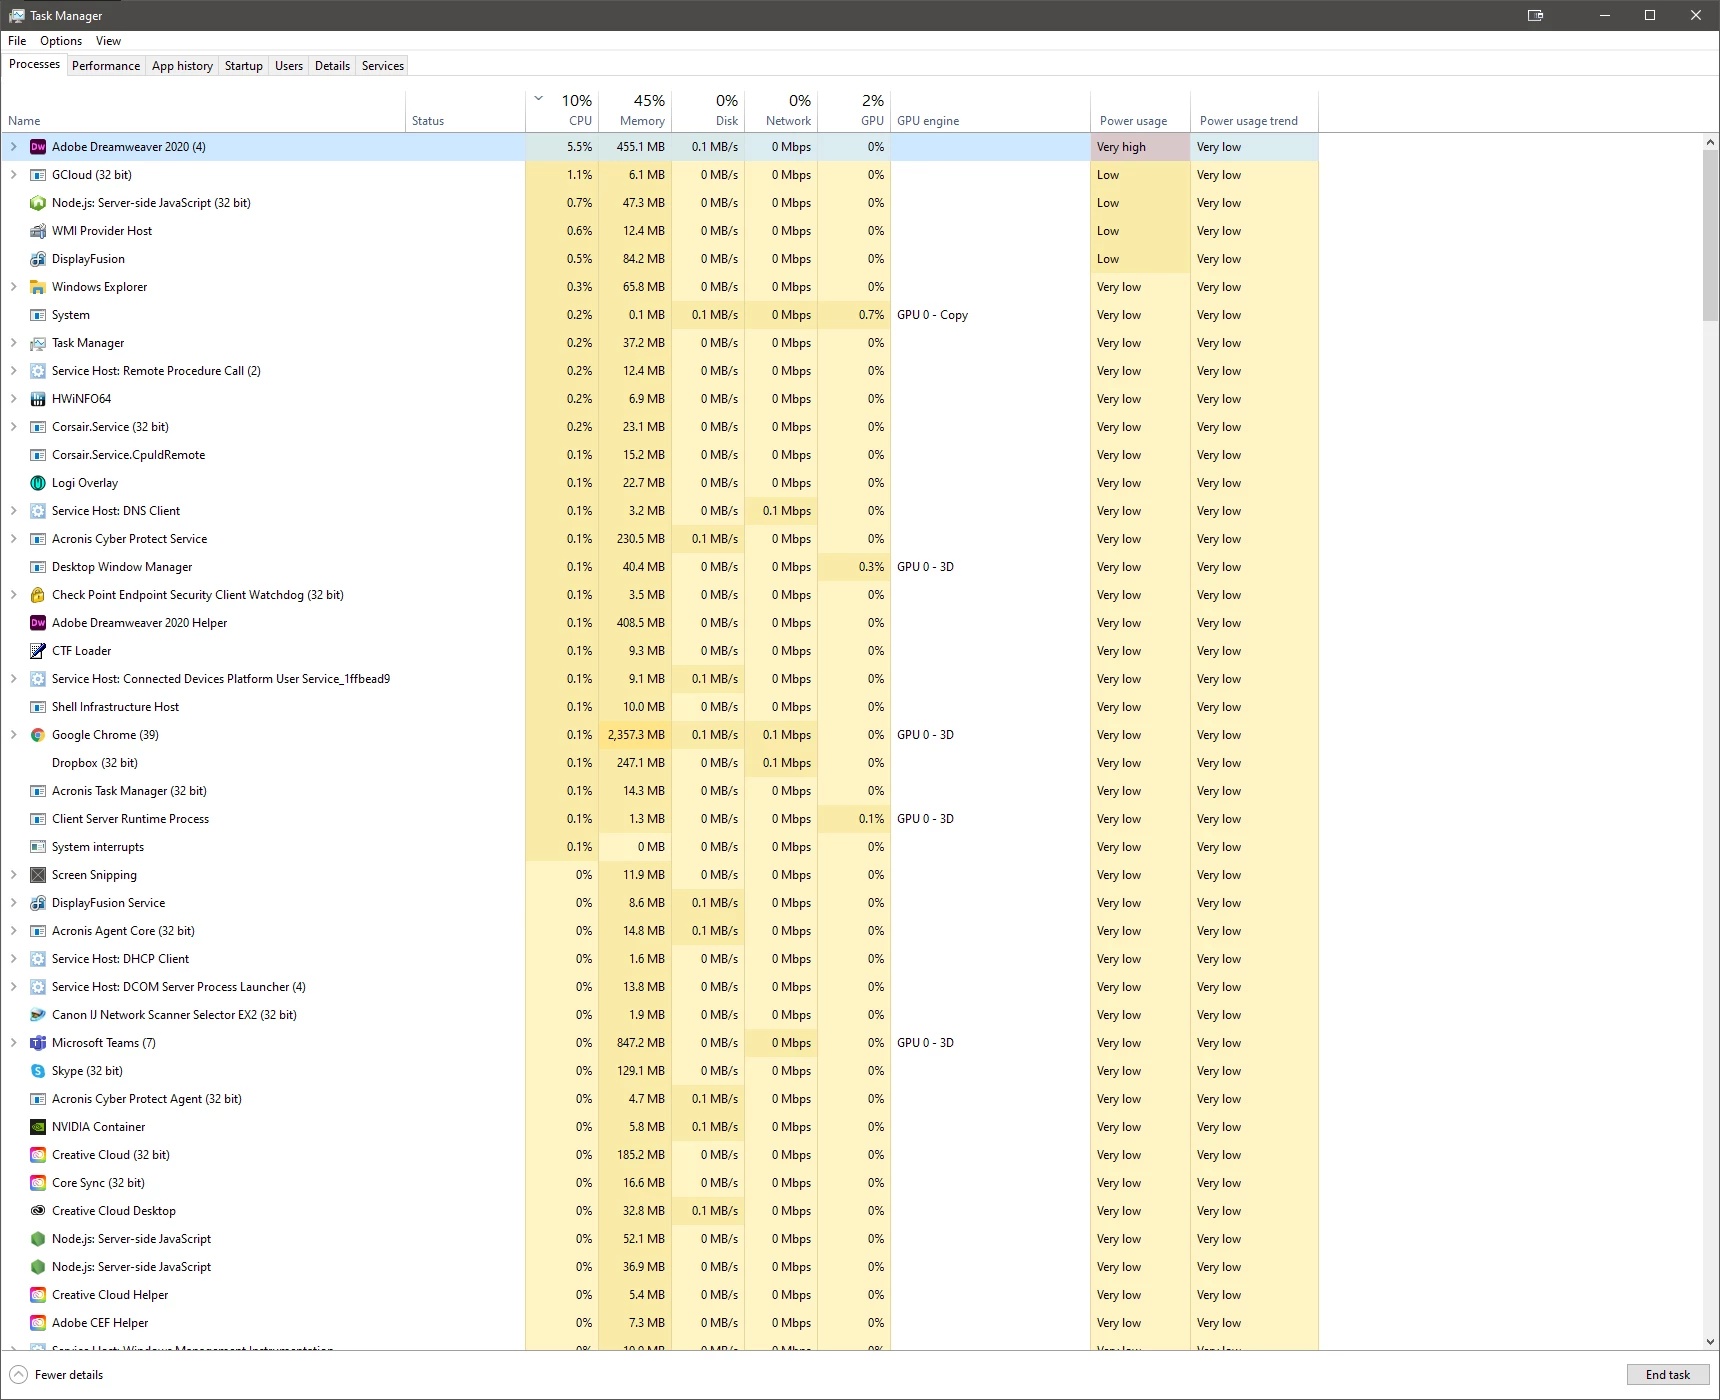Open the Users tab

tap(289, 66)
